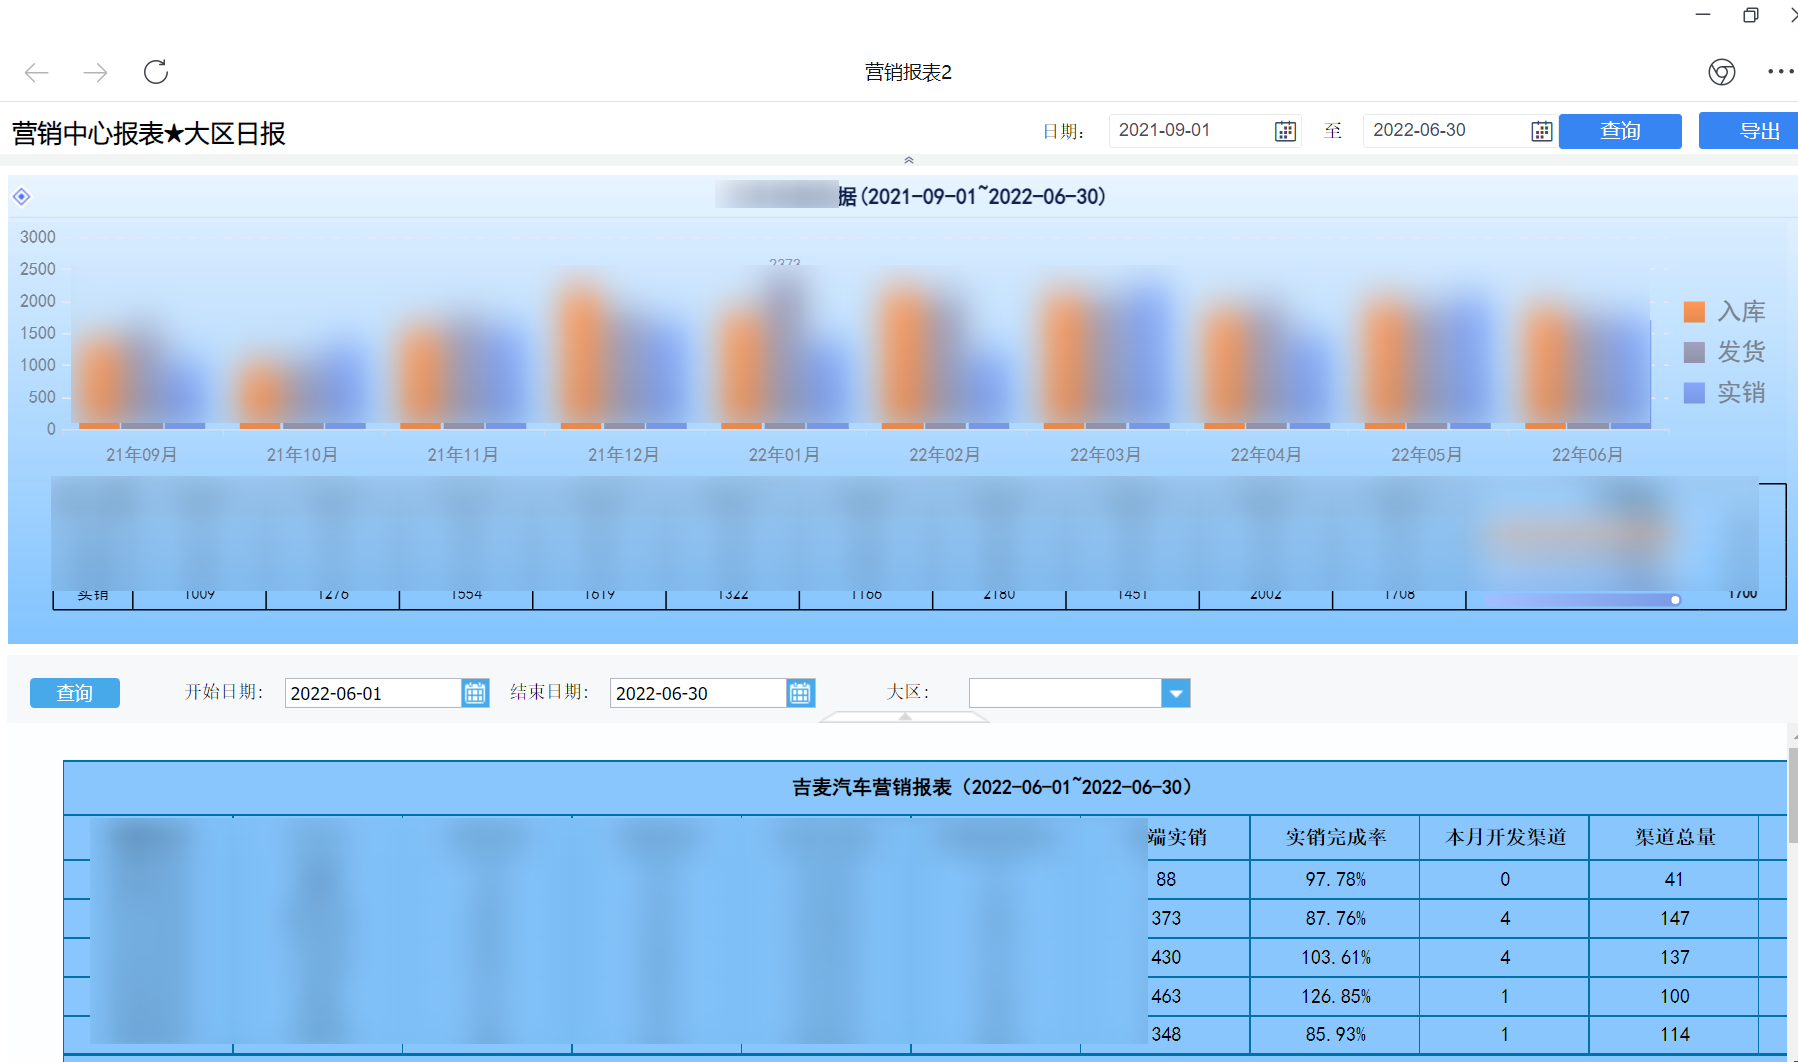Expand the 大区 dropdown arrow
This screenshot has width=1798, height=1062.
point(1176,693)
